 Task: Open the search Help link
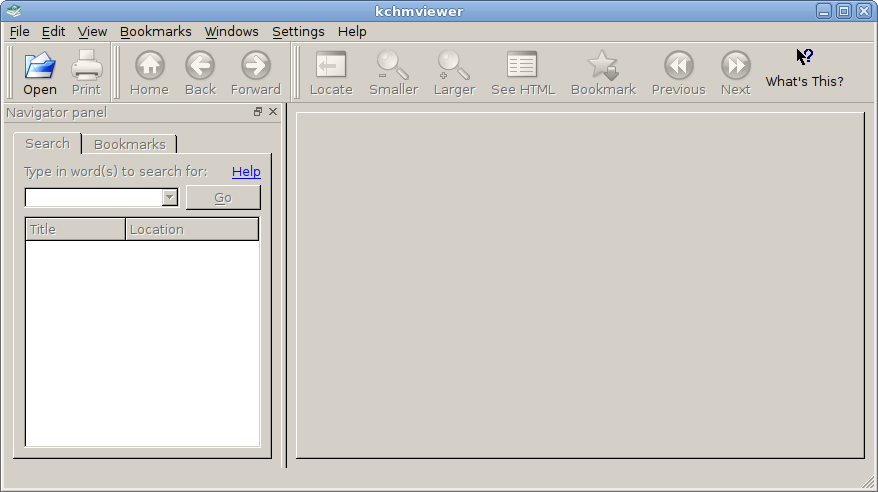pos(246,172)
